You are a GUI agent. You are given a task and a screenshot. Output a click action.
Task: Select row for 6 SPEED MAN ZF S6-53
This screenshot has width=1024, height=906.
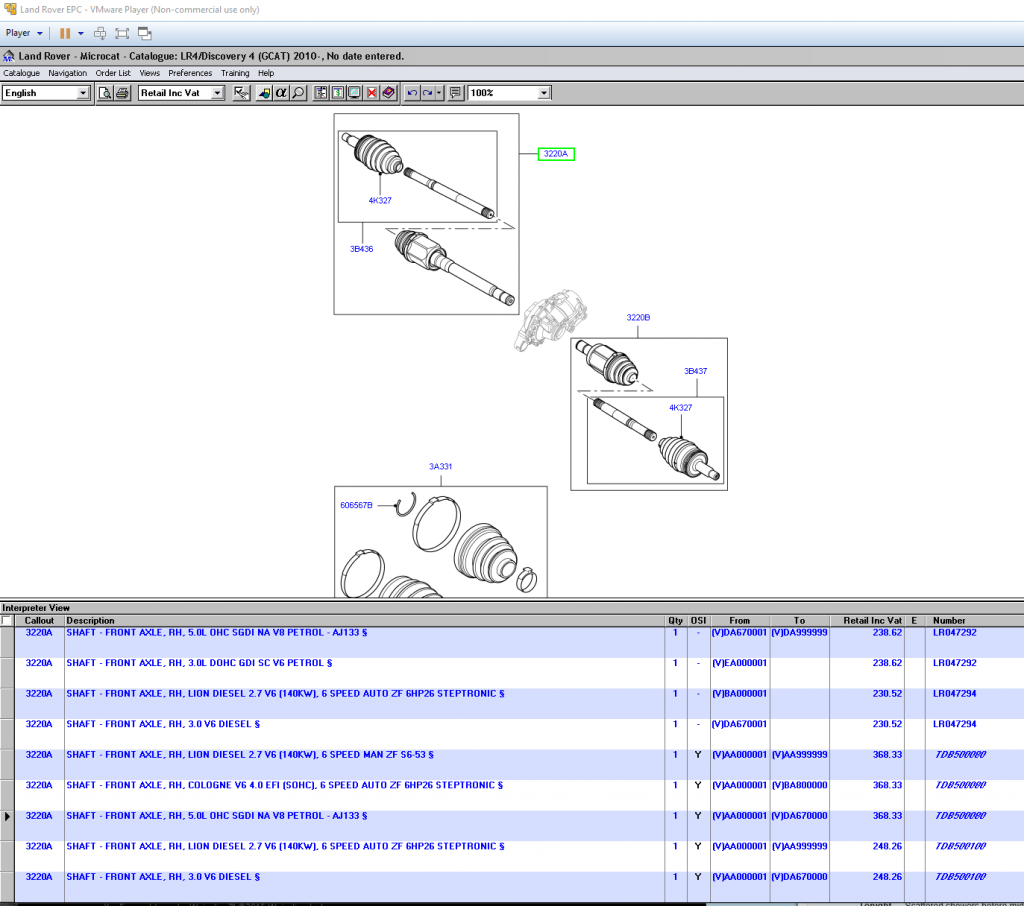point(512,764)
